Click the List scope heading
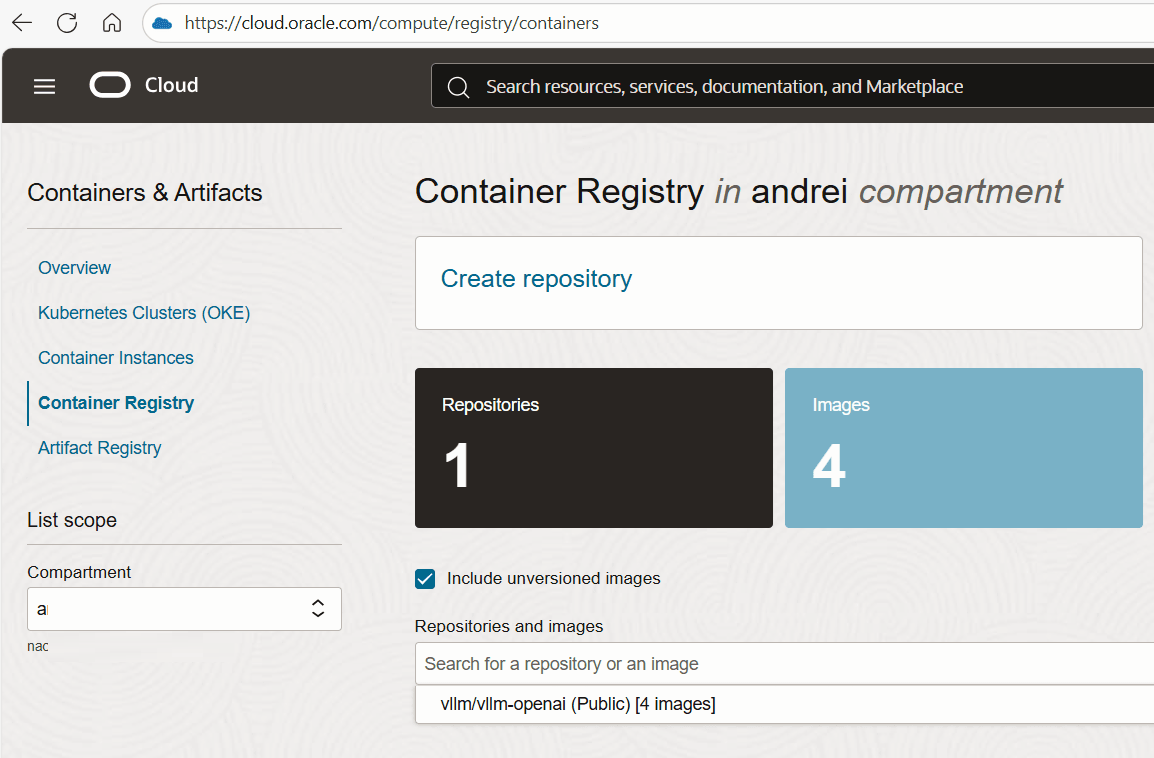Screen dimensions: 1154x758 click(x=72, y=520)
